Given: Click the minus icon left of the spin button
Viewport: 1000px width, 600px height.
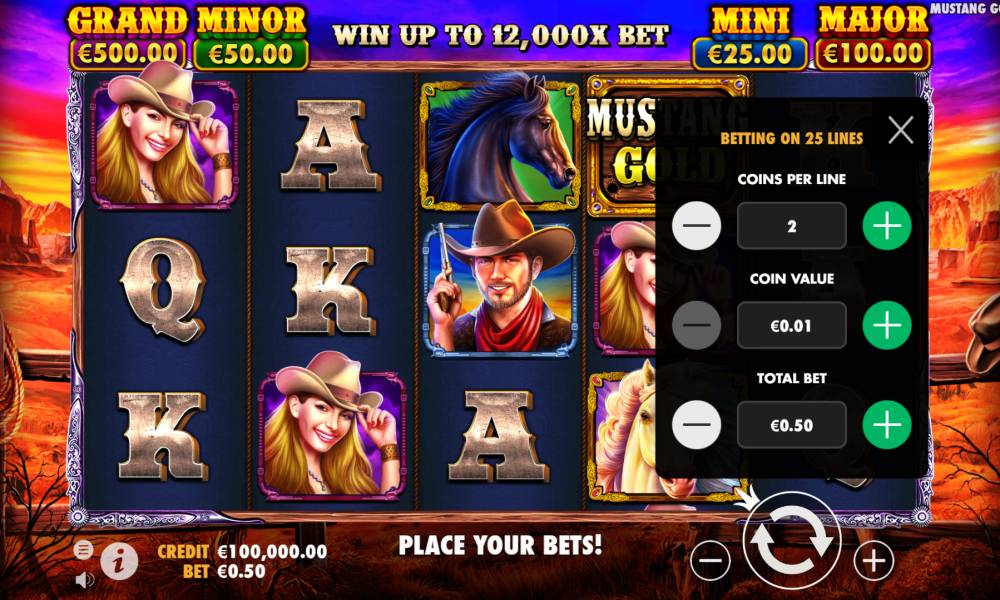Looking at the screenshot, I should (710, 561).
